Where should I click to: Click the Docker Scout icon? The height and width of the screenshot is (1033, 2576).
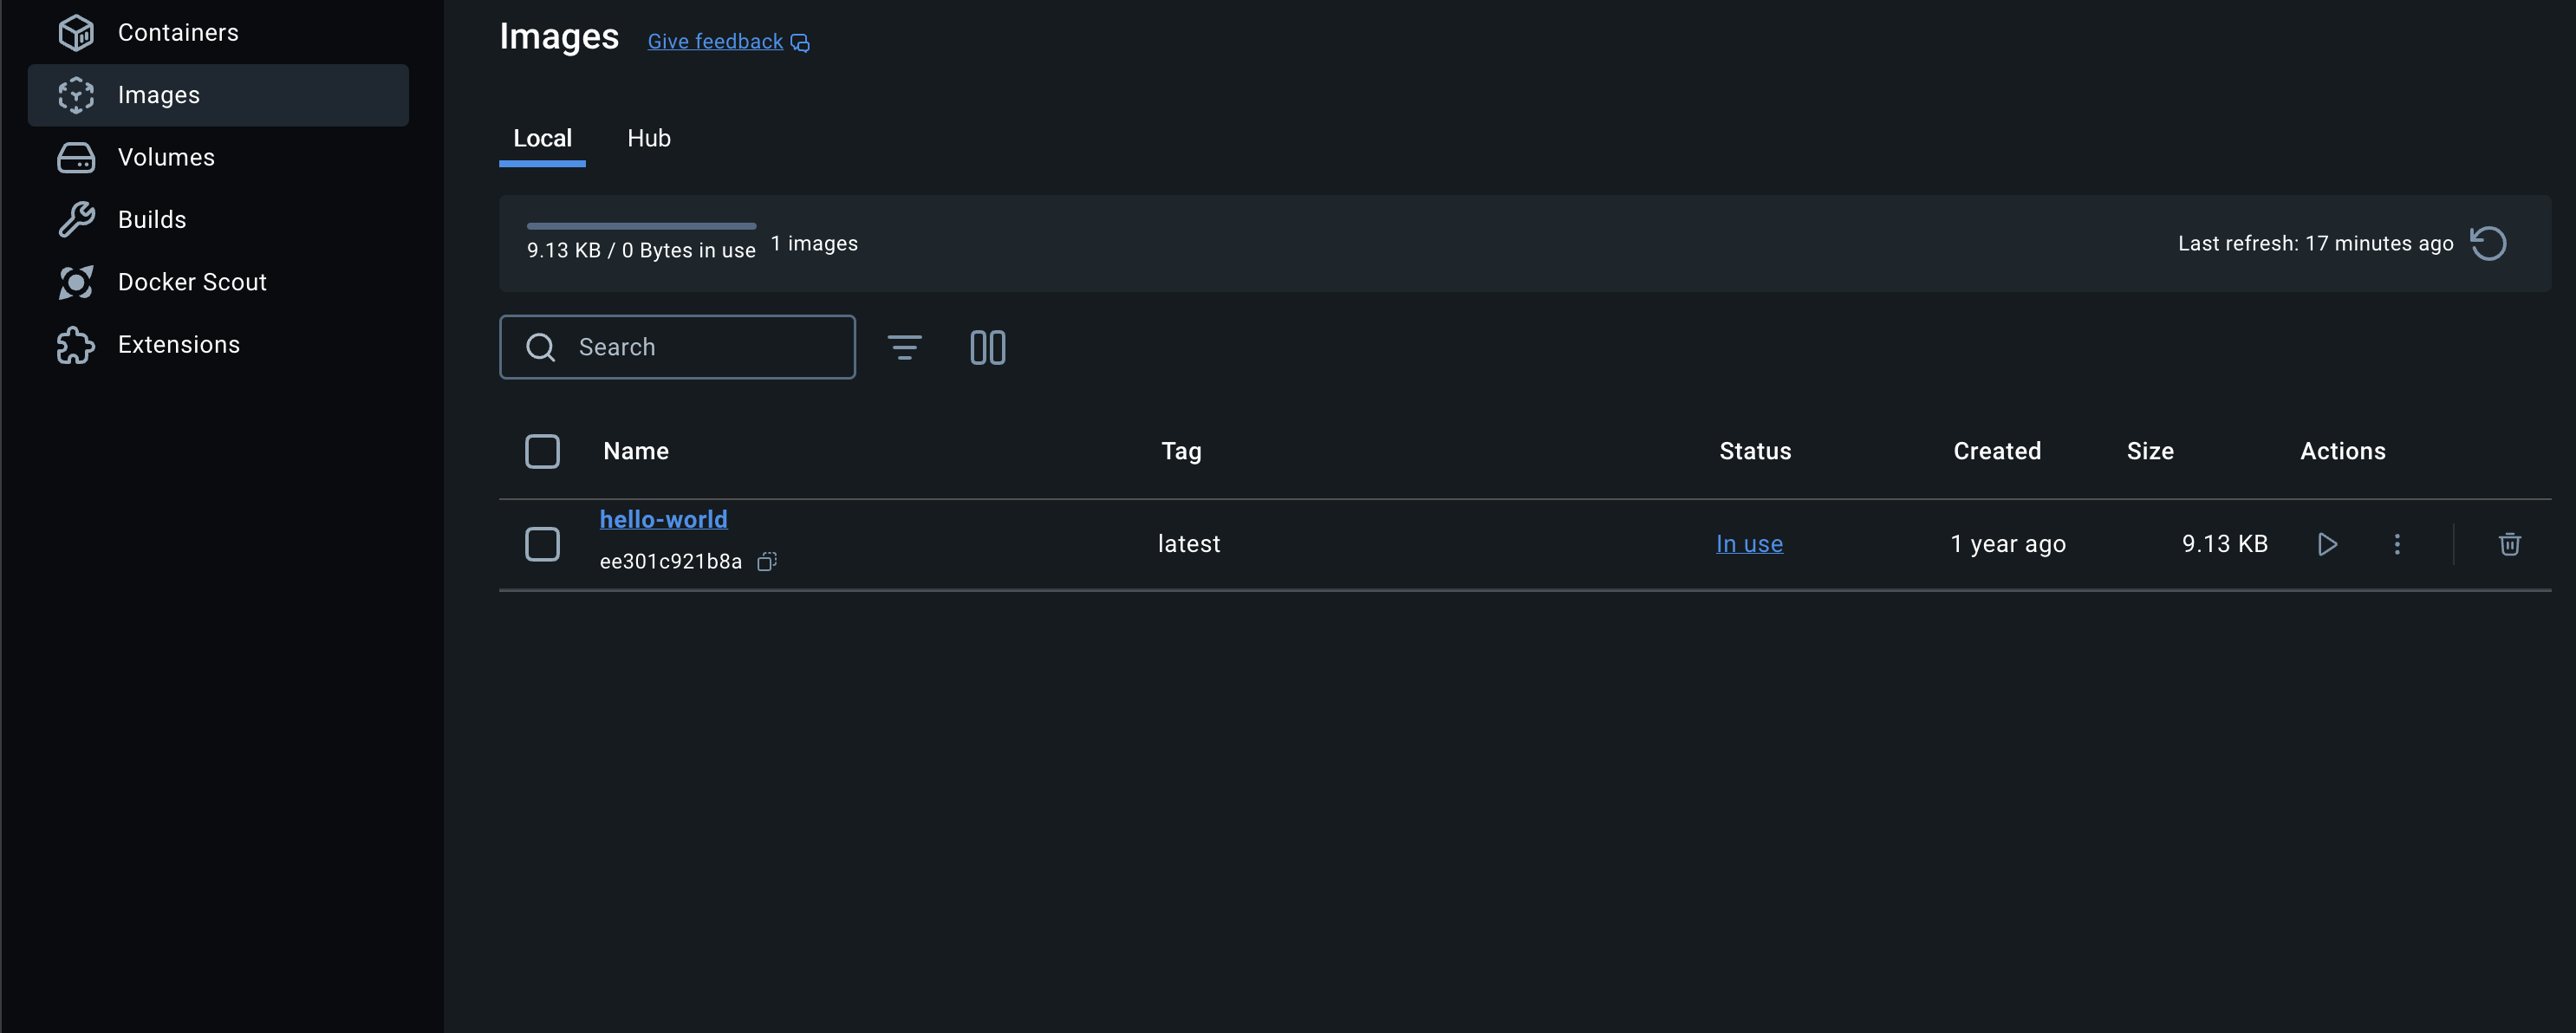[76, 282]
